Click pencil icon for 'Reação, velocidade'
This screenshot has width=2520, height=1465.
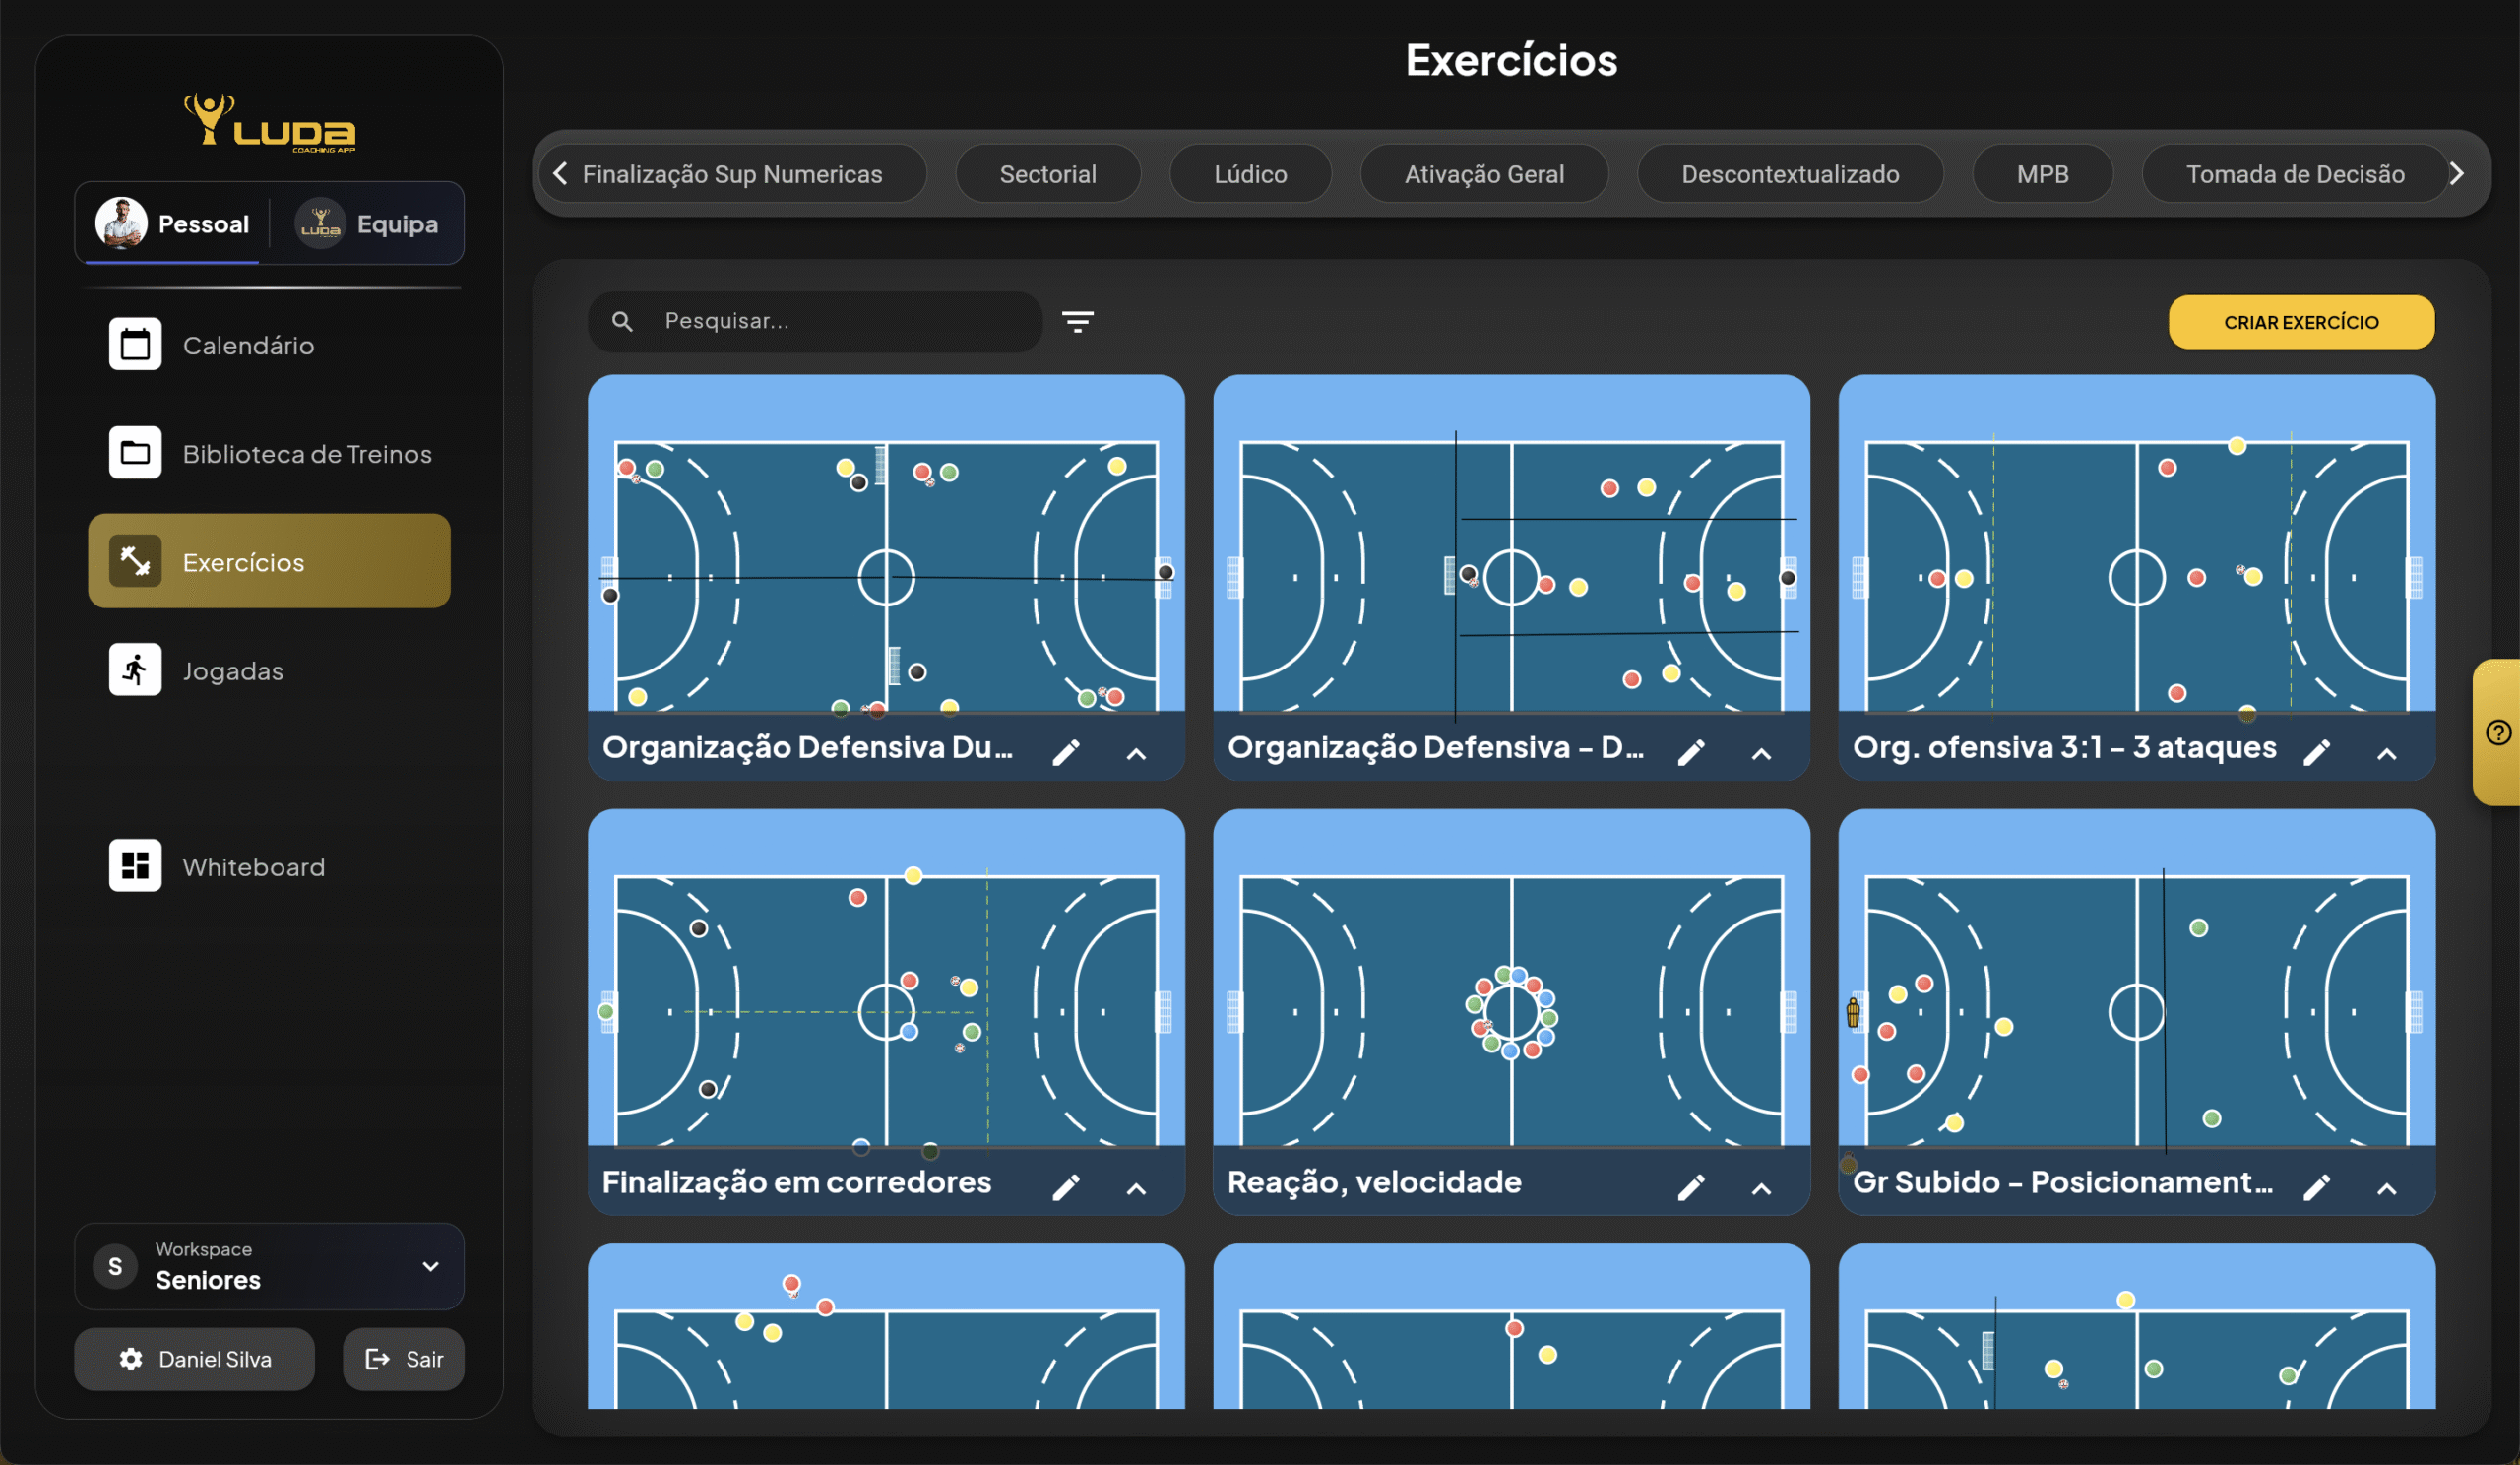tap(1691, 1187)
